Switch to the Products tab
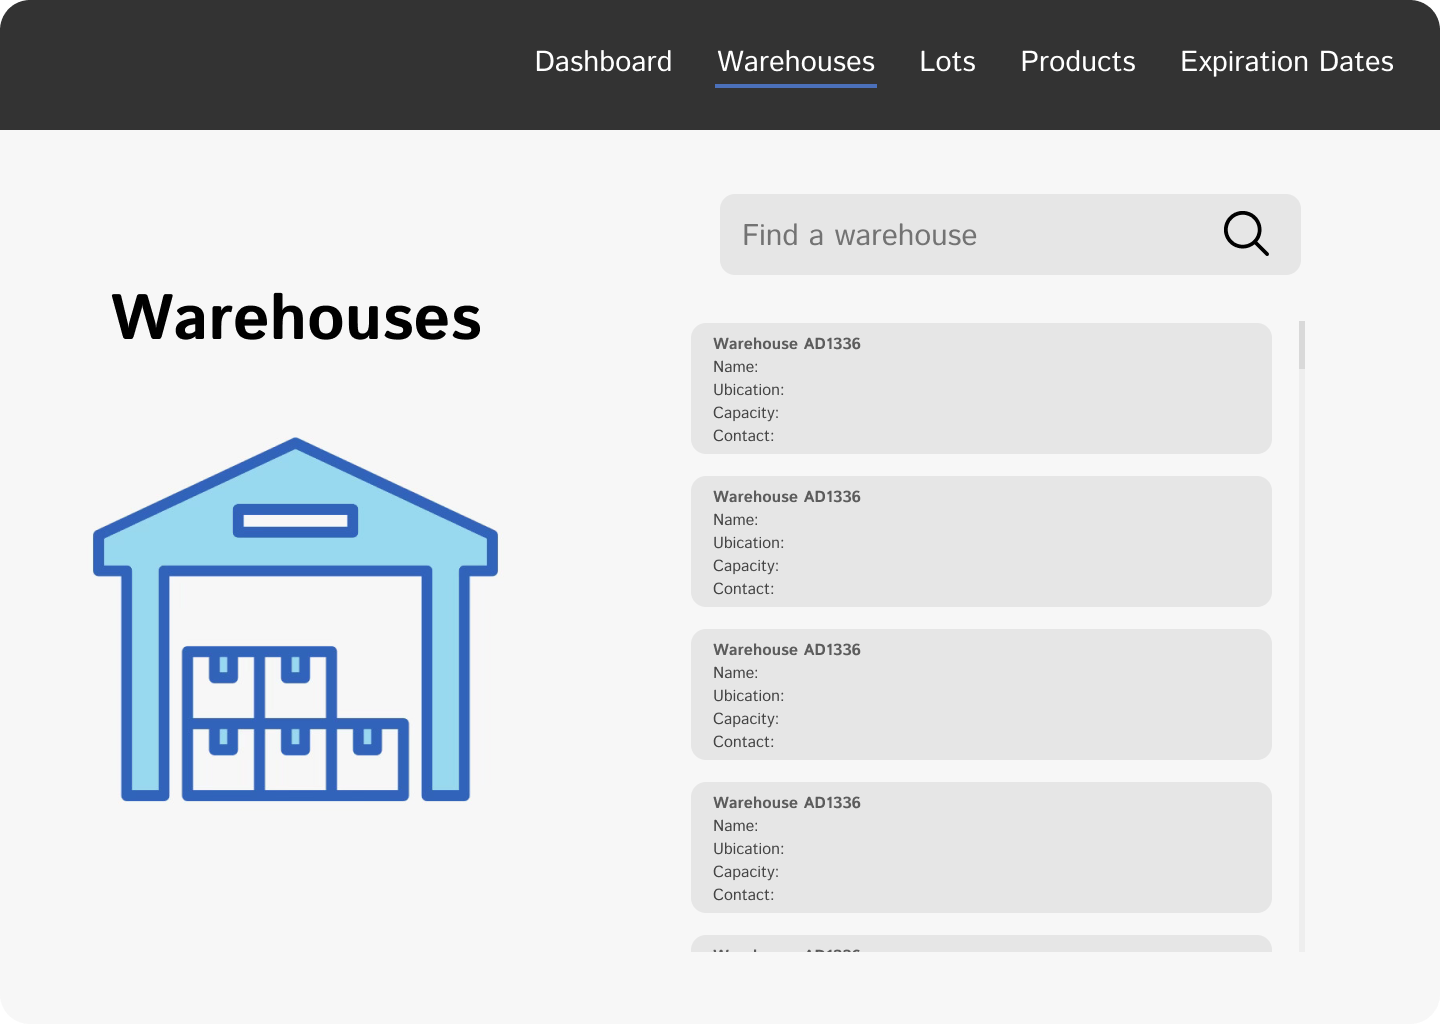Viewport: 1440px width, 1024px height. click(1078, 62)
